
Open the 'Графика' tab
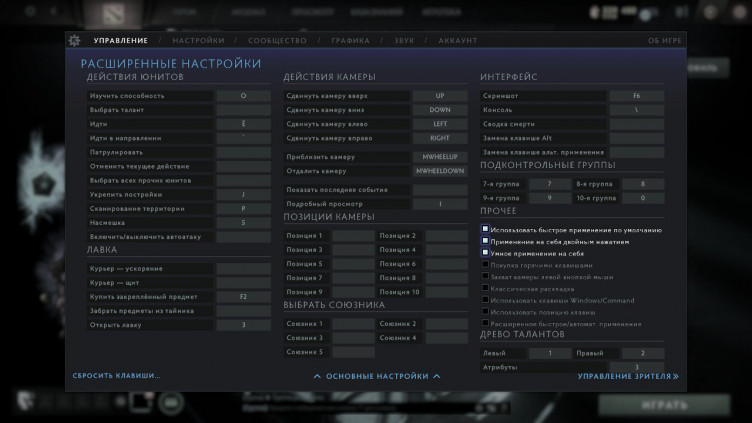coord(350,41)
